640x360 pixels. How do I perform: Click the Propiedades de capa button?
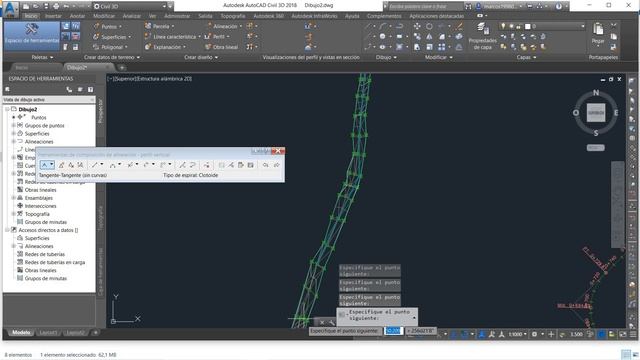click(482, 36)
